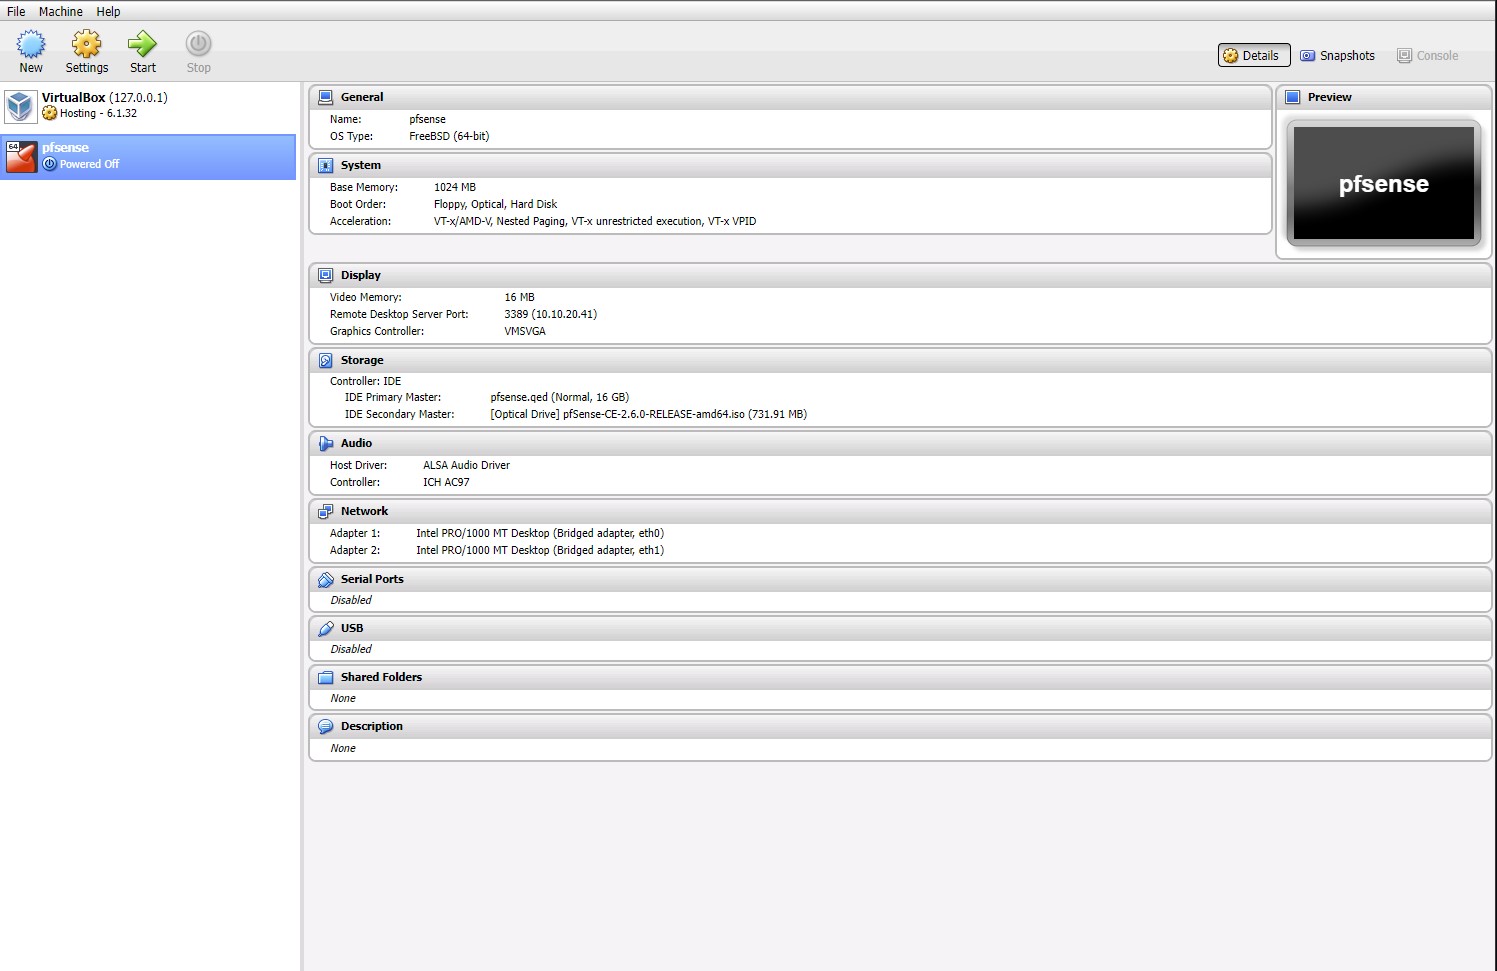Viewport: 1497px width, 971px height.
Task: Click the USB section icon
Action: (325, 627)
